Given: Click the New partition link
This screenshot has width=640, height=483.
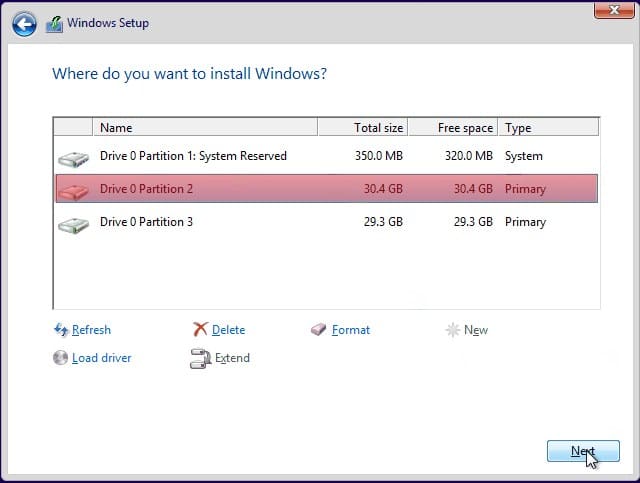Looking at the screenshot, I should pyautogui.click(x=476, y=329).
